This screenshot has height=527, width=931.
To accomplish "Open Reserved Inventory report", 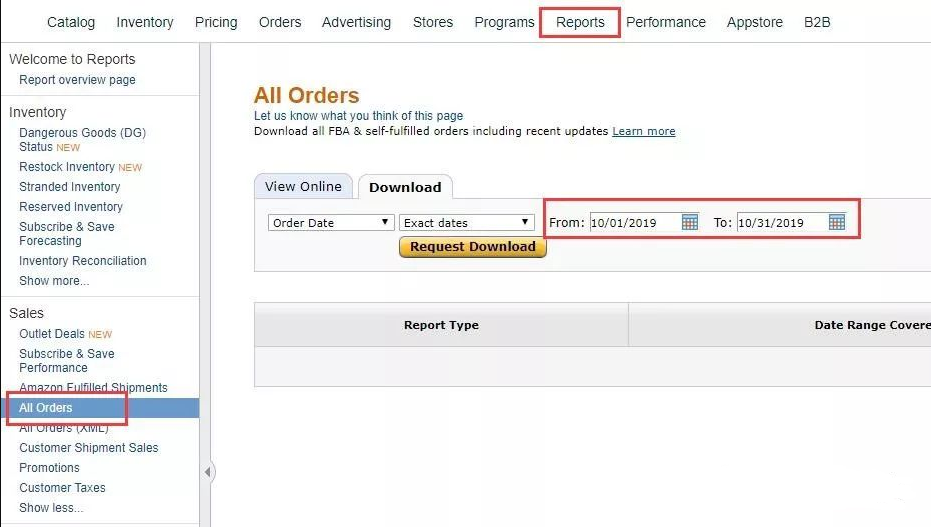I will tap(71, 207).
